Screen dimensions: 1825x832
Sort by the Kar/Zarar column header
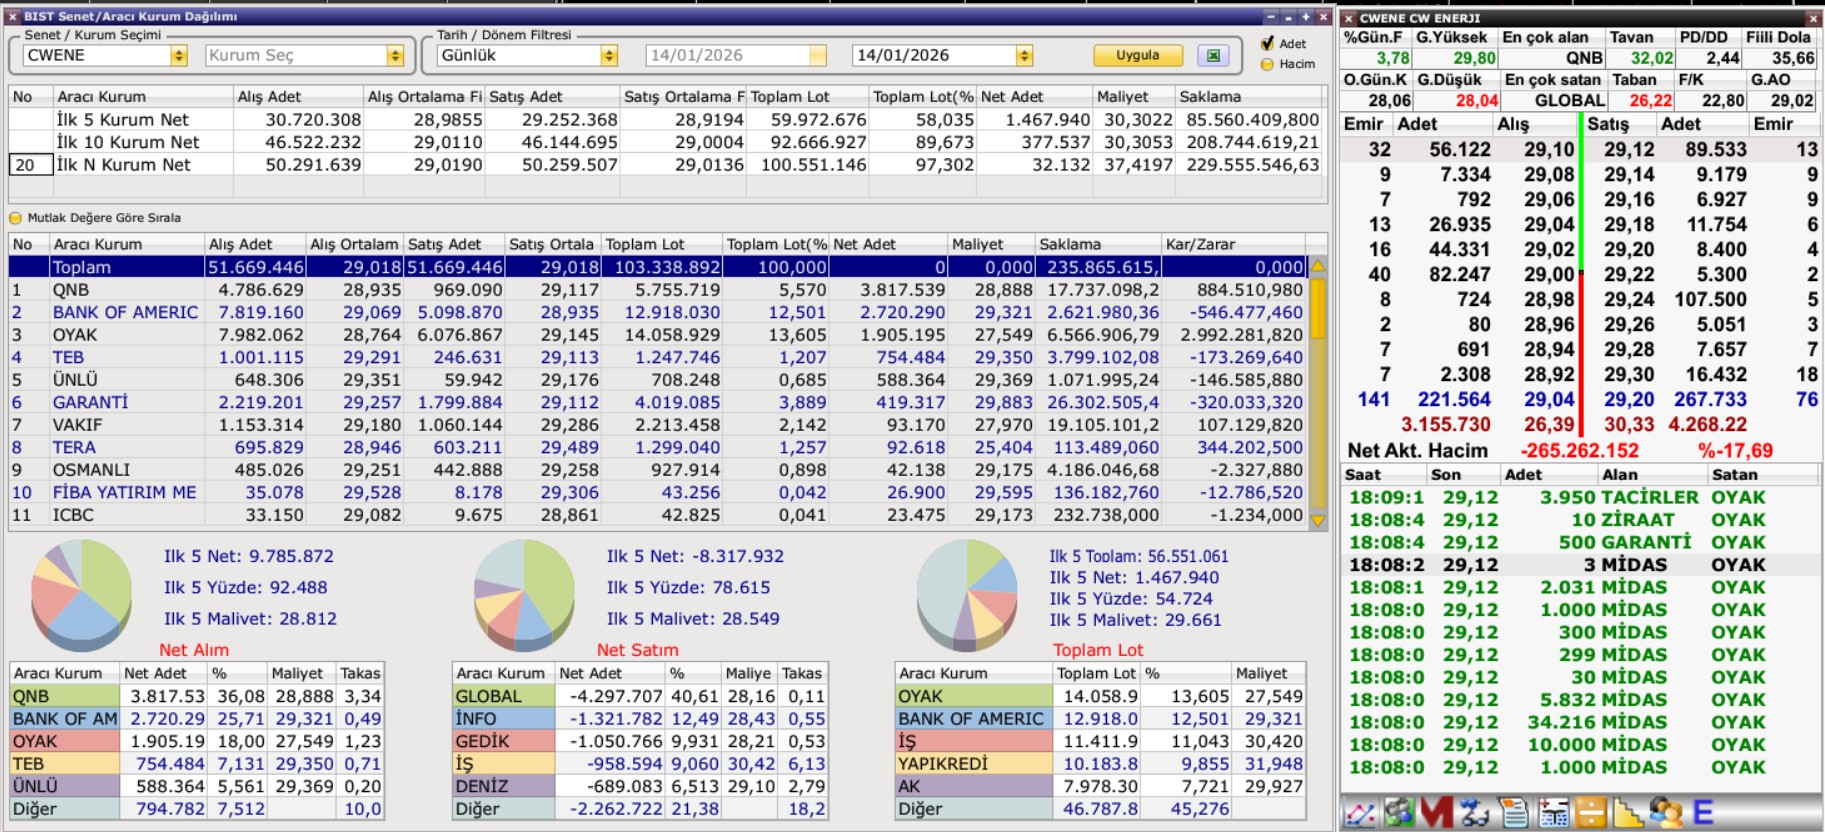click(1235, 244)
